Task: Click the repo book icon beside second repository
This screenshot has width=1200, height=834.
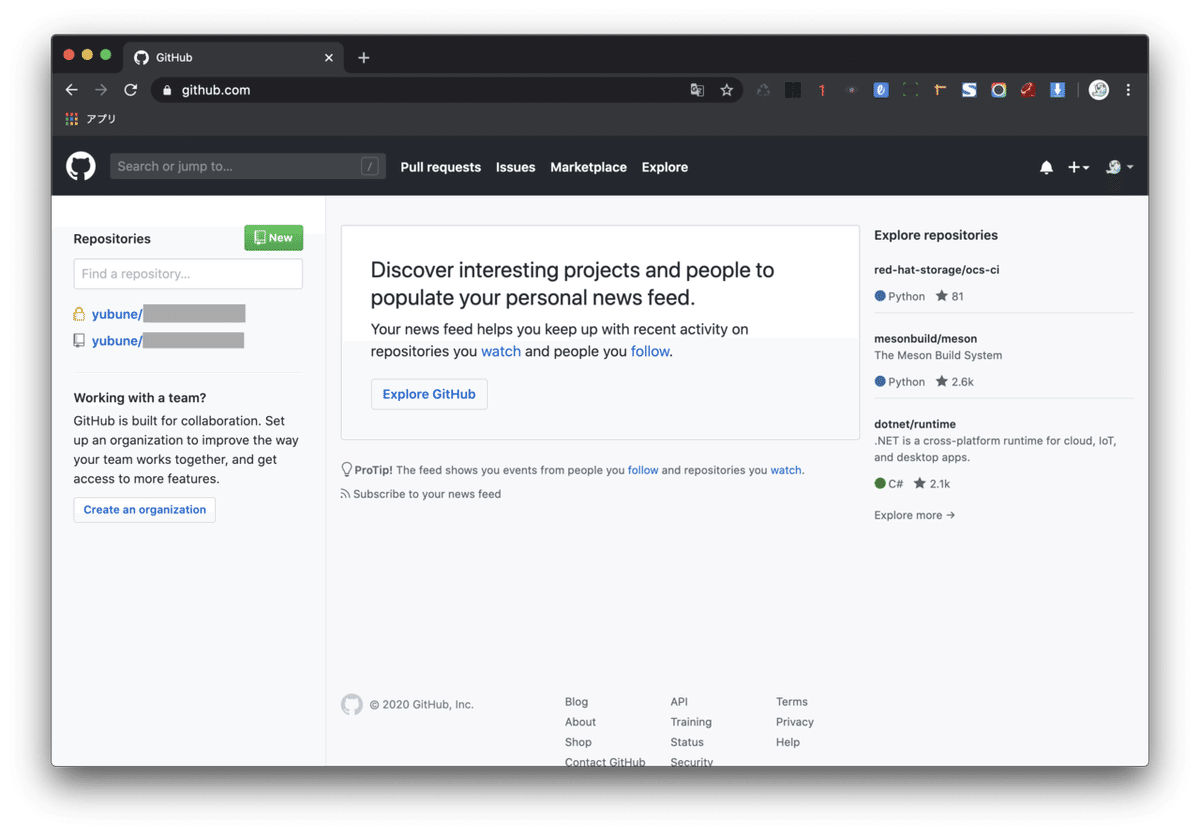Action: (79, 341)
